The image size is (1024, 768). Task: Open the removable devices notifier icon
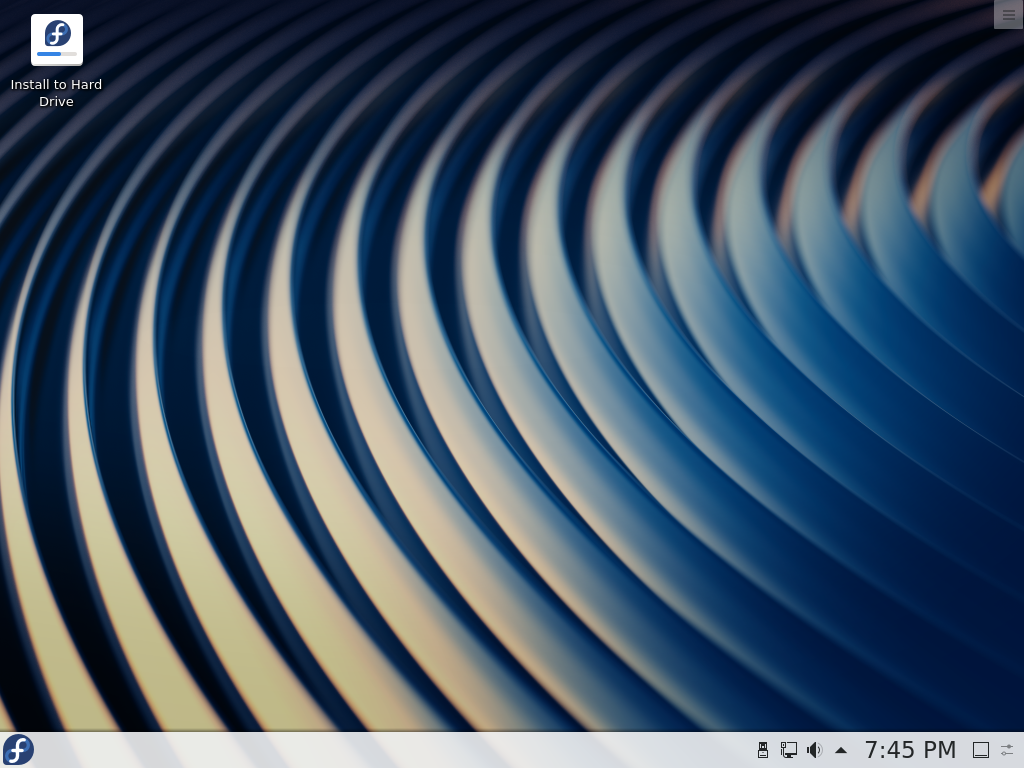tap(762, 750)
